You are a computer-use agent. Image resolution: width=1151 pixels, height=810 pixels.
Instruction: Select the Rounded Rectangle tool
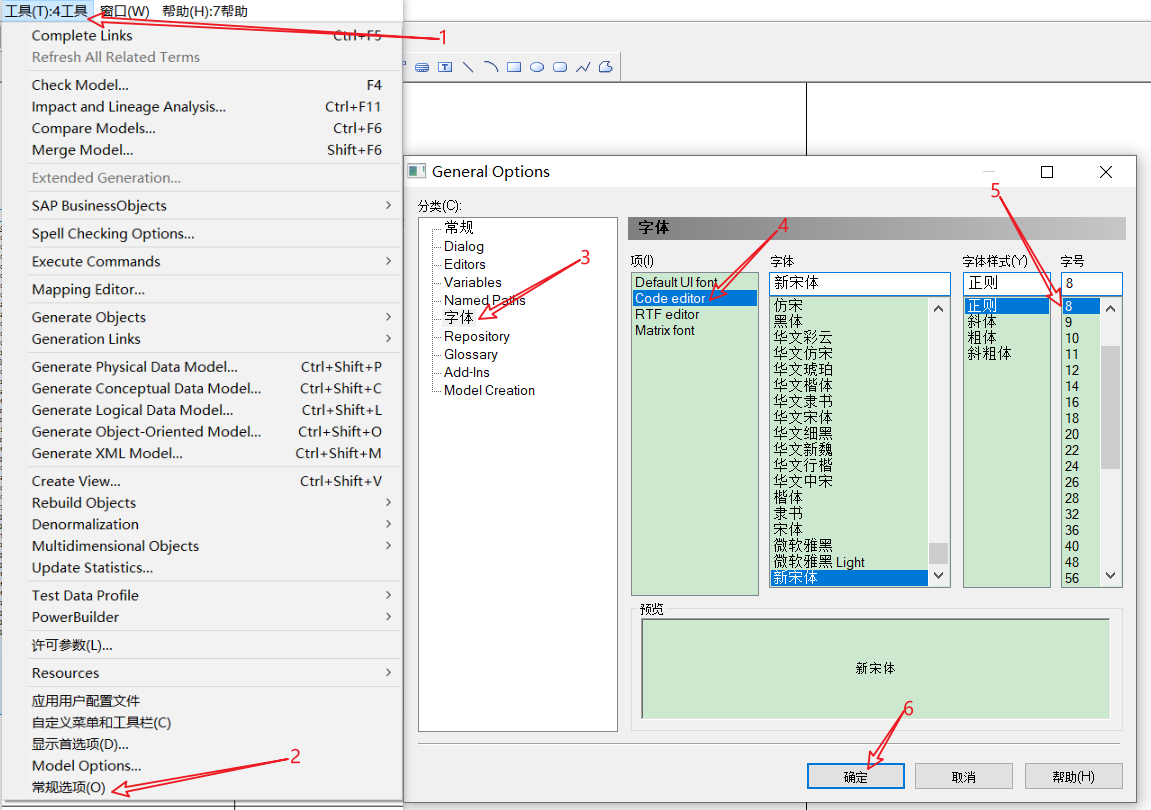[558, 66]
